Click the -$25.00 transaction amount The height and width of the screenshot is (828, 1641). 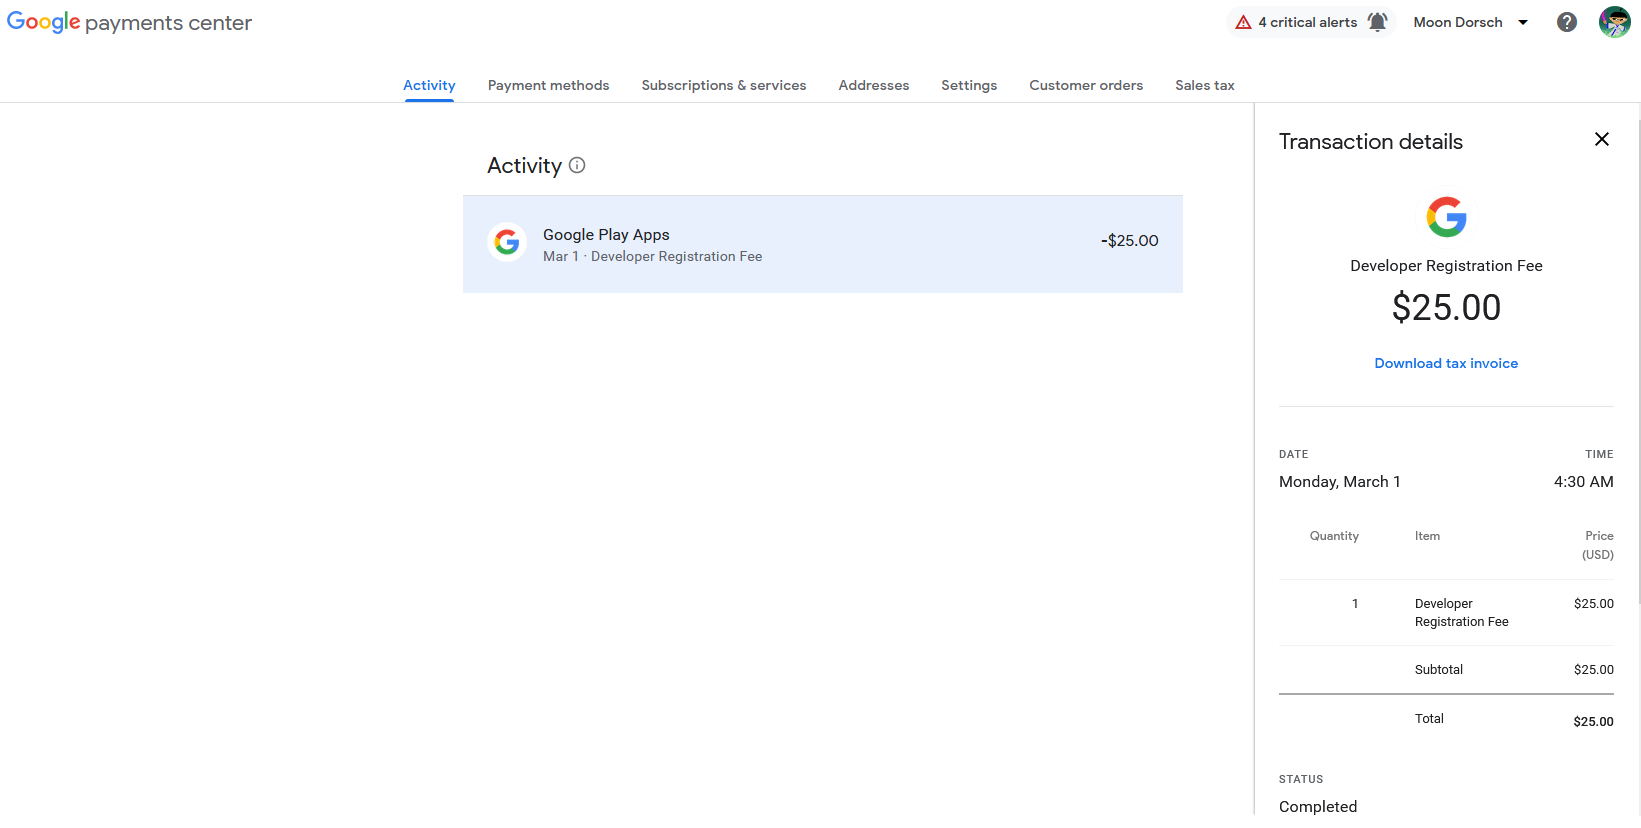[x=1130, y=241]
